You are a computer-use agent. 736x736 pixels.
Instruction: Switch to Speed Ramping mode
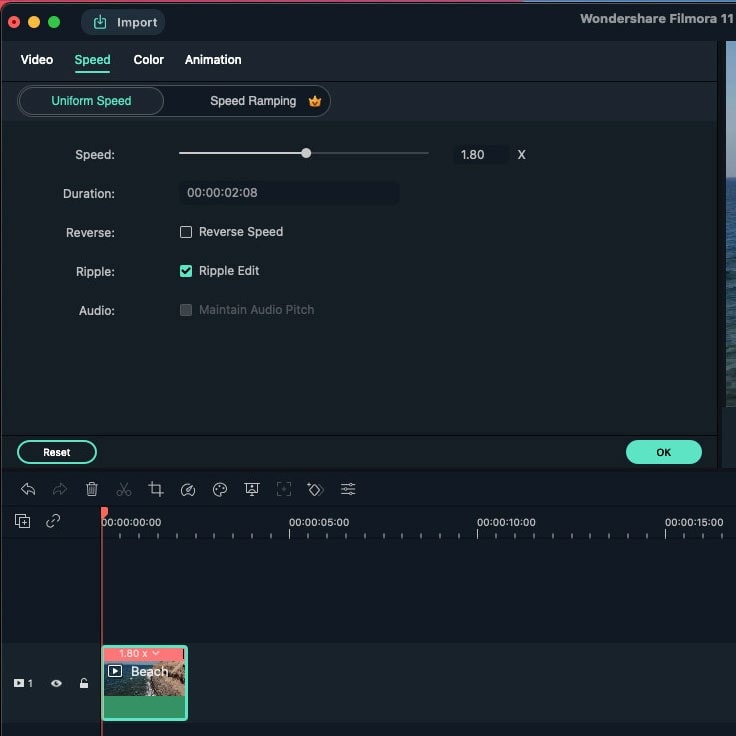pyautogui.click(x=253, y=101)
